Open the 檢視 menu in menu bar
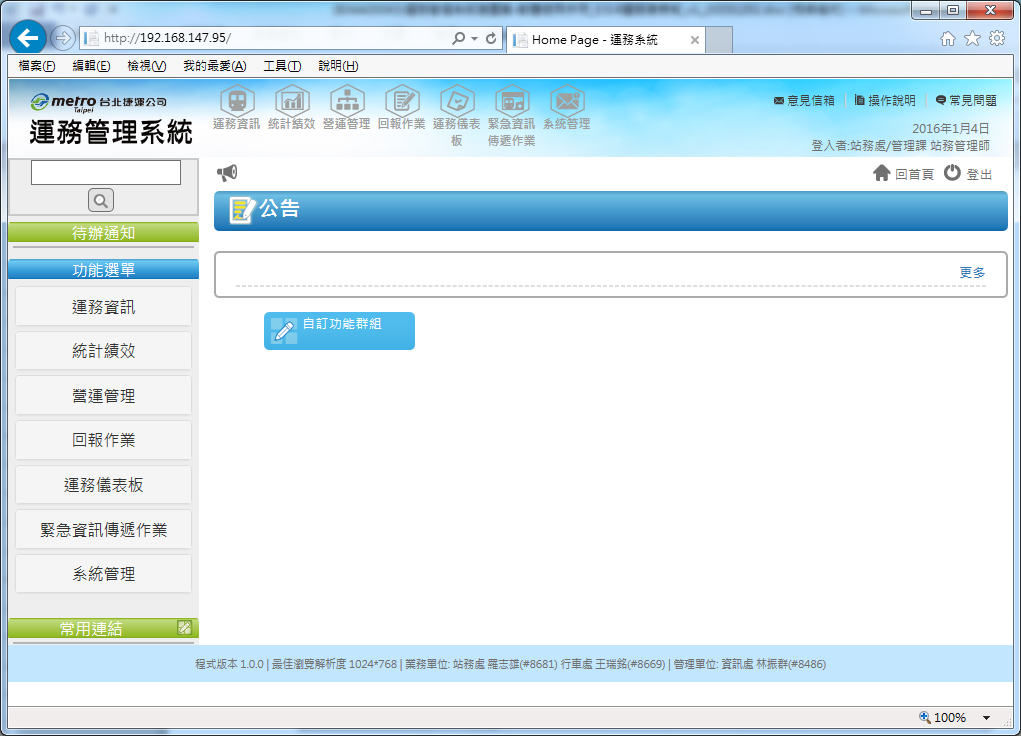This screenshot has height=736, width=1021. 146,66
